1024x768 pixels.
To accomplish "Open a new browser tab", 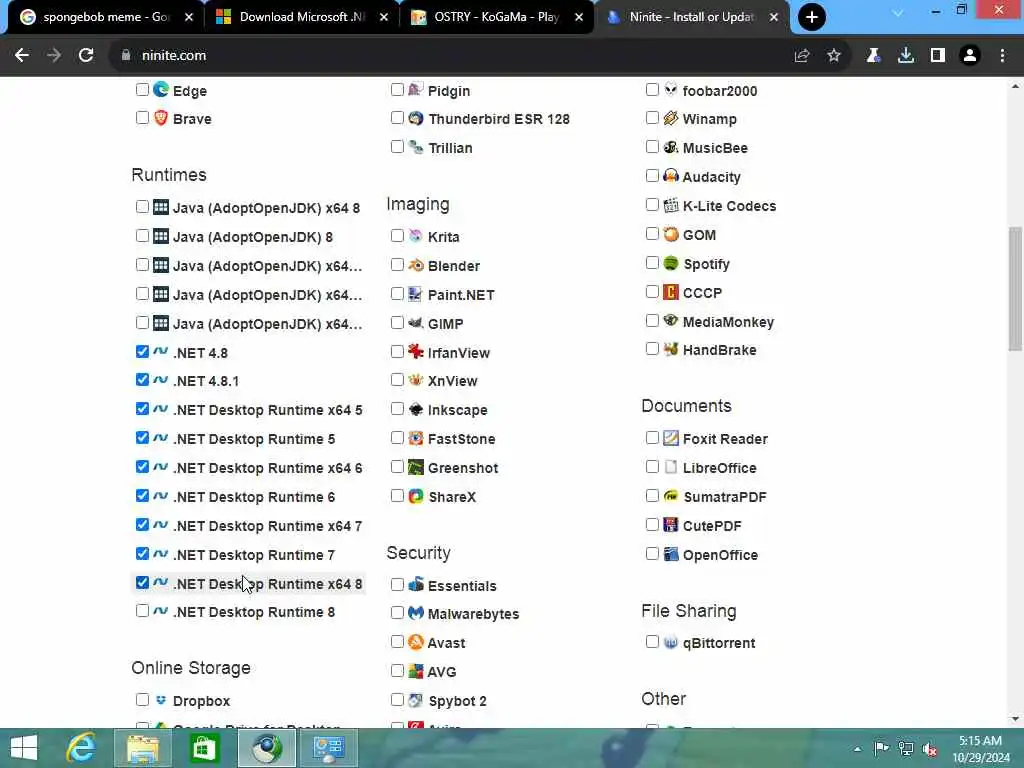I will click(x=812, y=17).
